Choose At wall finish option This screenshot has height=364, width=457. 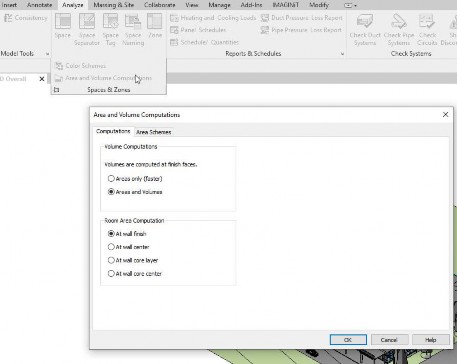[127, 234]
